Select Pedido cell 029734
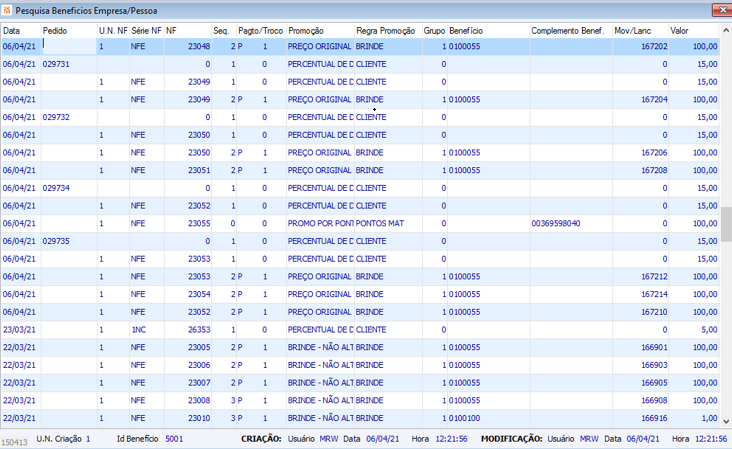The width and height of the screenshot is (732, 449). coord(69,188)
